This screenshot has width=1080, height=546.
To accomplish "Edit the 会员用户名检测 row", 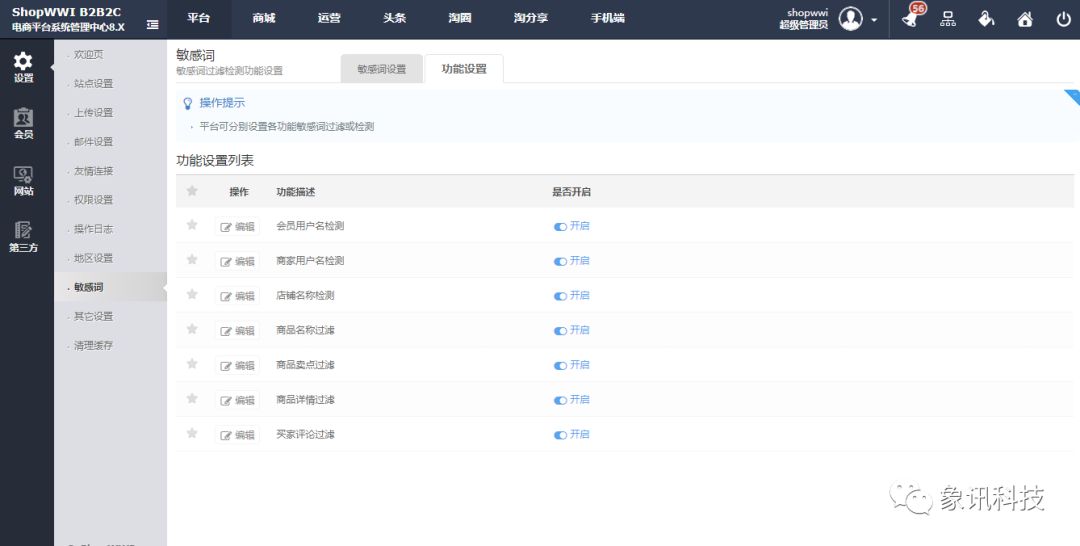I will (238, 227).
